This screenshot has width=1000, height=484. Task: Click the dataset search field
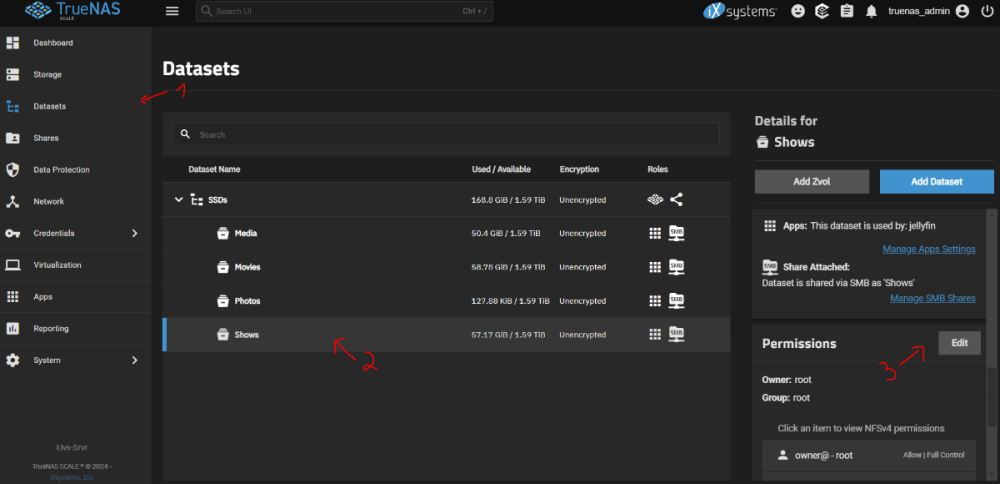coord(445,135)
